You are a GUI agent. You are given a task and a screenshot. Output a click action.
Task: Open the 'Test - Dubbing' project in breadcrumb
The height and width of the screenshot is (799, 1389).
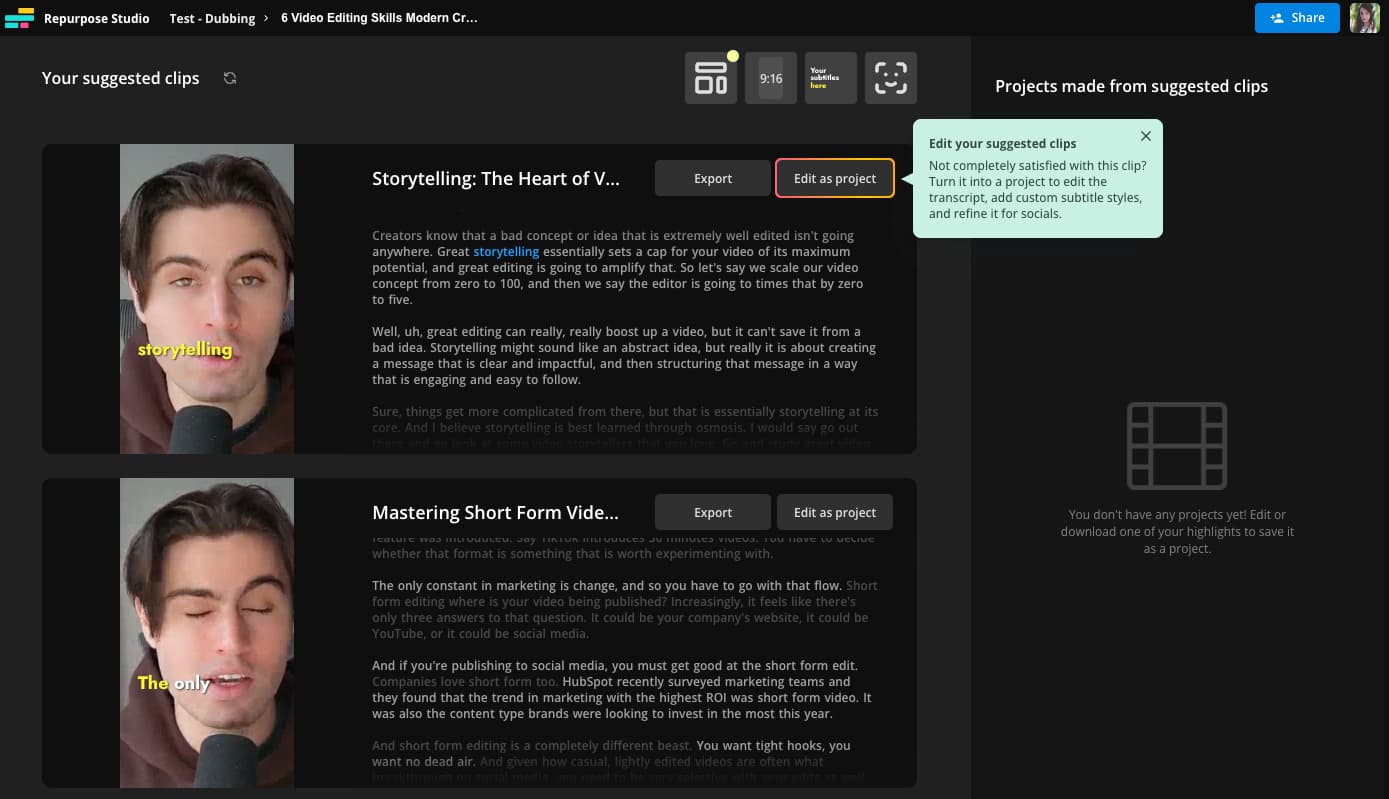click(x=212, y=17)
